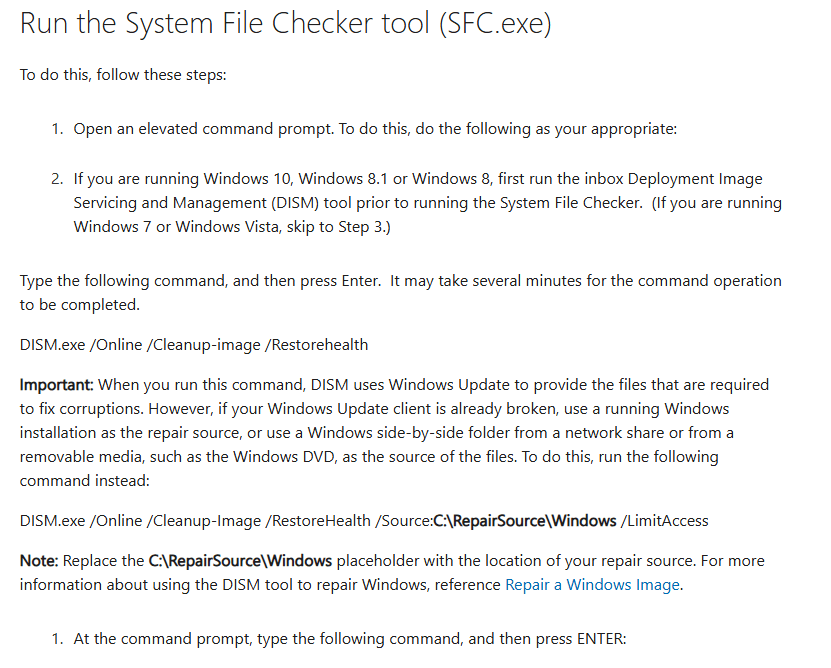This screenshot has width=831, height=668.
Task: Click the 'to be completed.' line
Action: 80,305
